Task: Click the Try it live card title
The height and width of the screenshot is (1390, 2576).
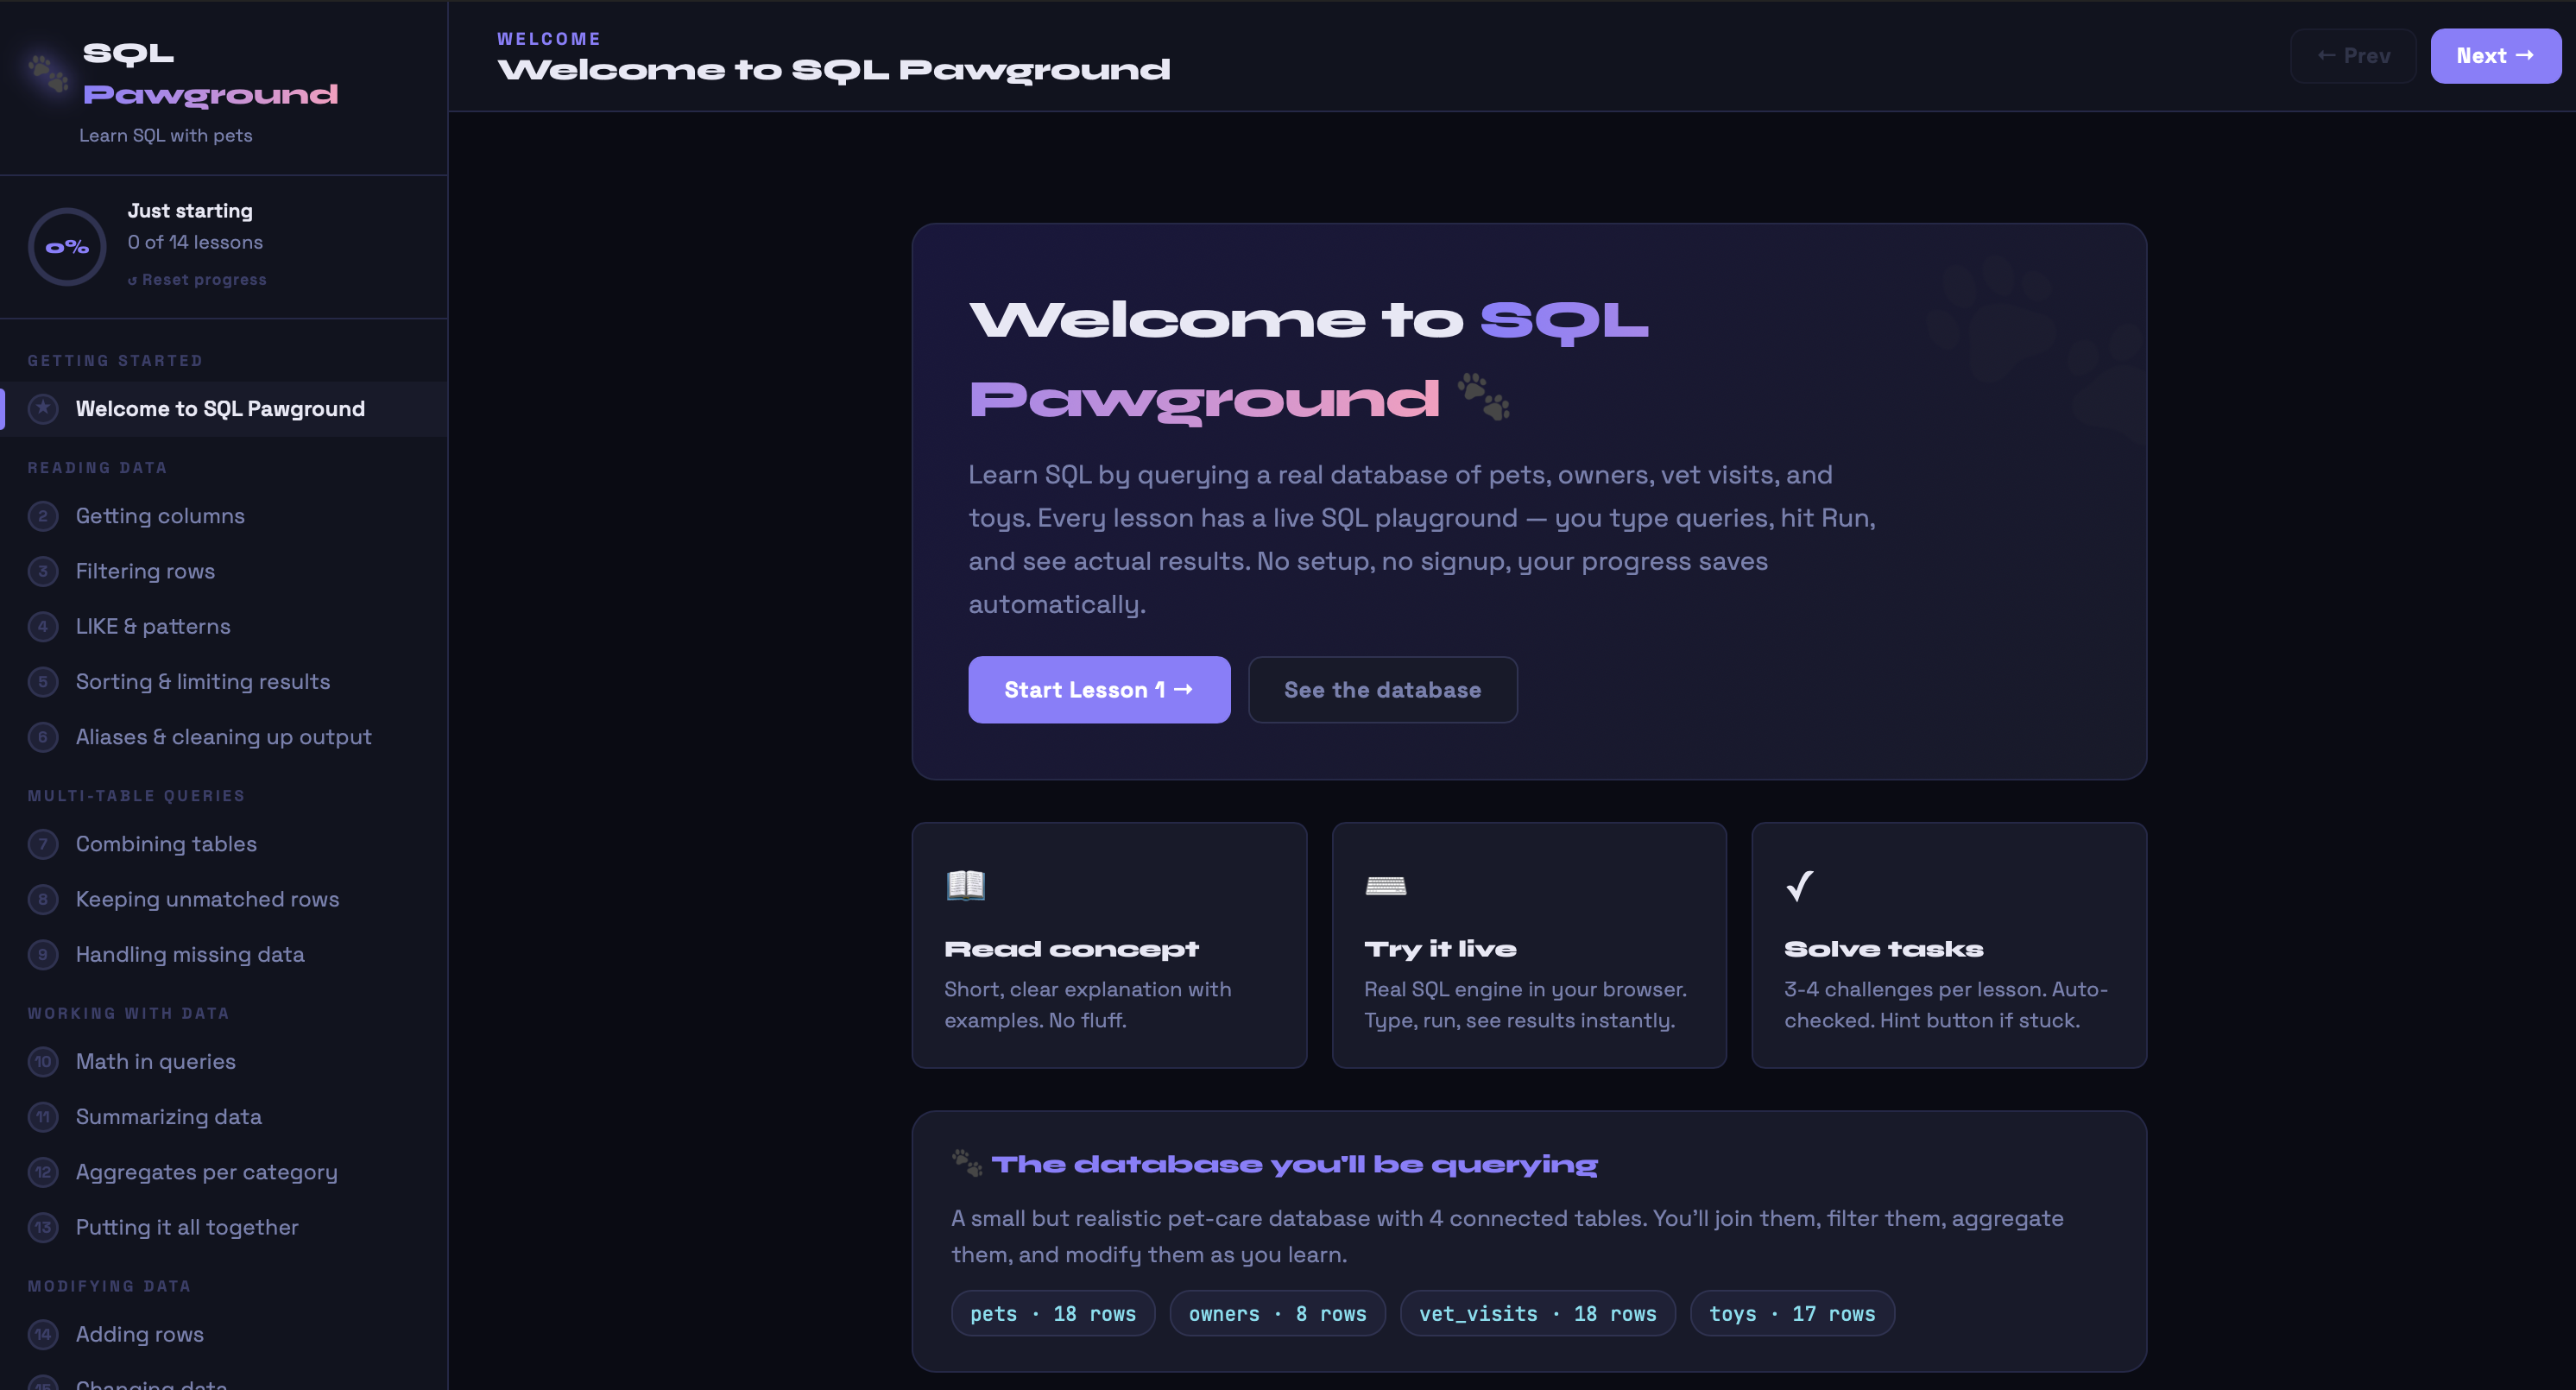Action: coord(1440,950)
